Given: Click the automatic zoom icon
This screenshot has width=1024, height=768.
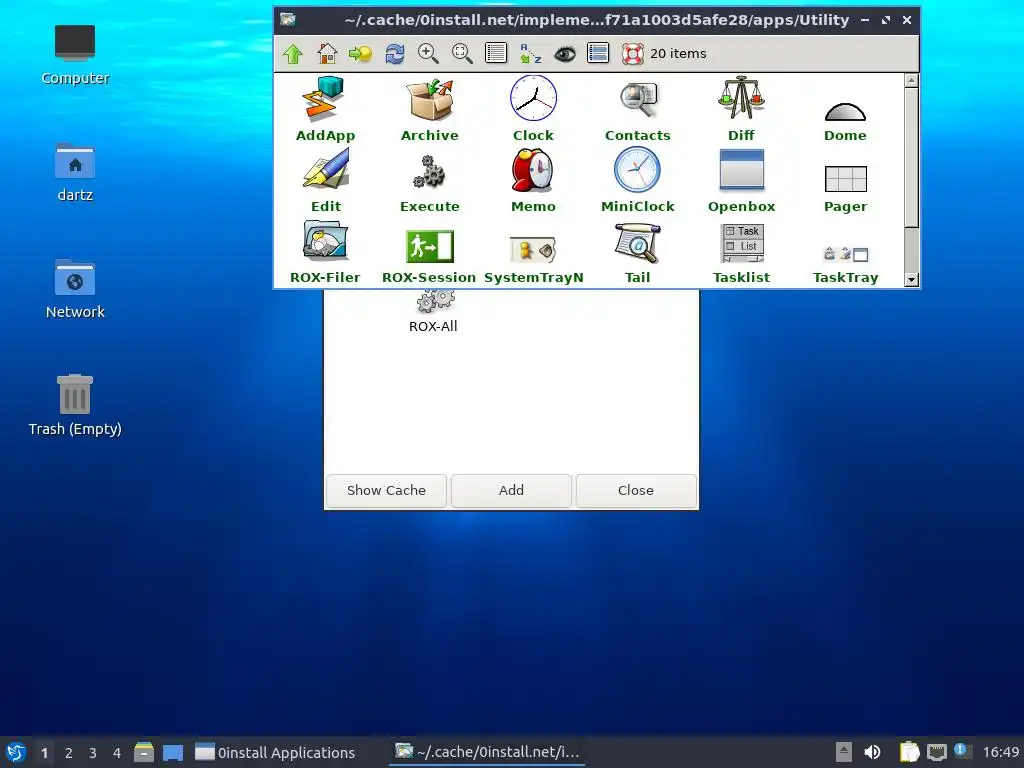Looking at the screenshot, I should (462, 54).
